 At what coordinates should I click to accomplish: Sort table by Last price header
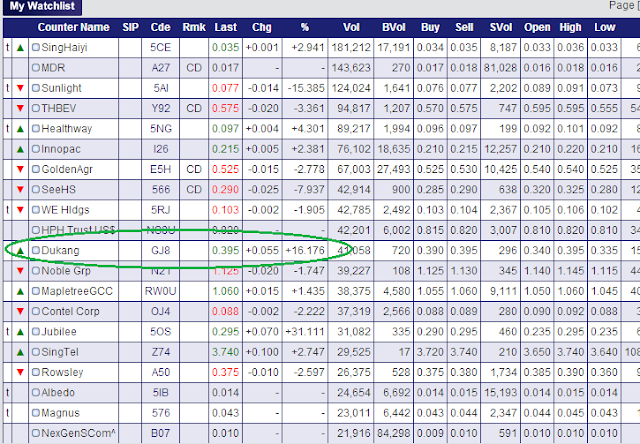[x=226, y=27]
